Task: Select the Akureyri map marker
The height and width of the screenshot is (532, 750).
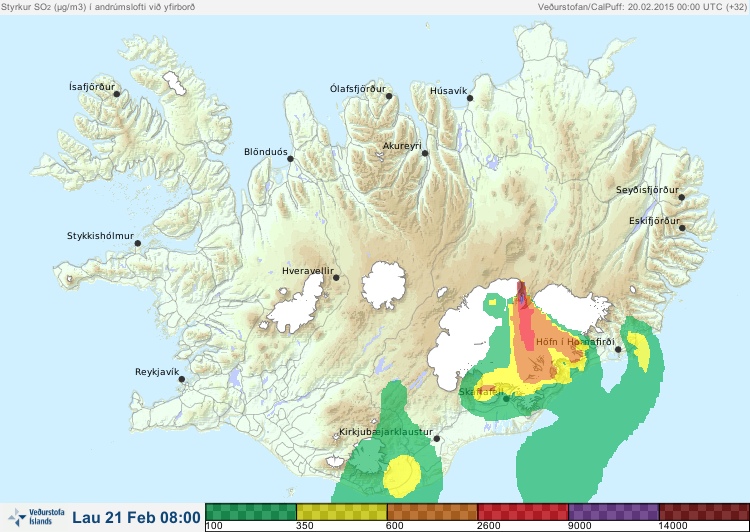Action: tap(425, 153)
